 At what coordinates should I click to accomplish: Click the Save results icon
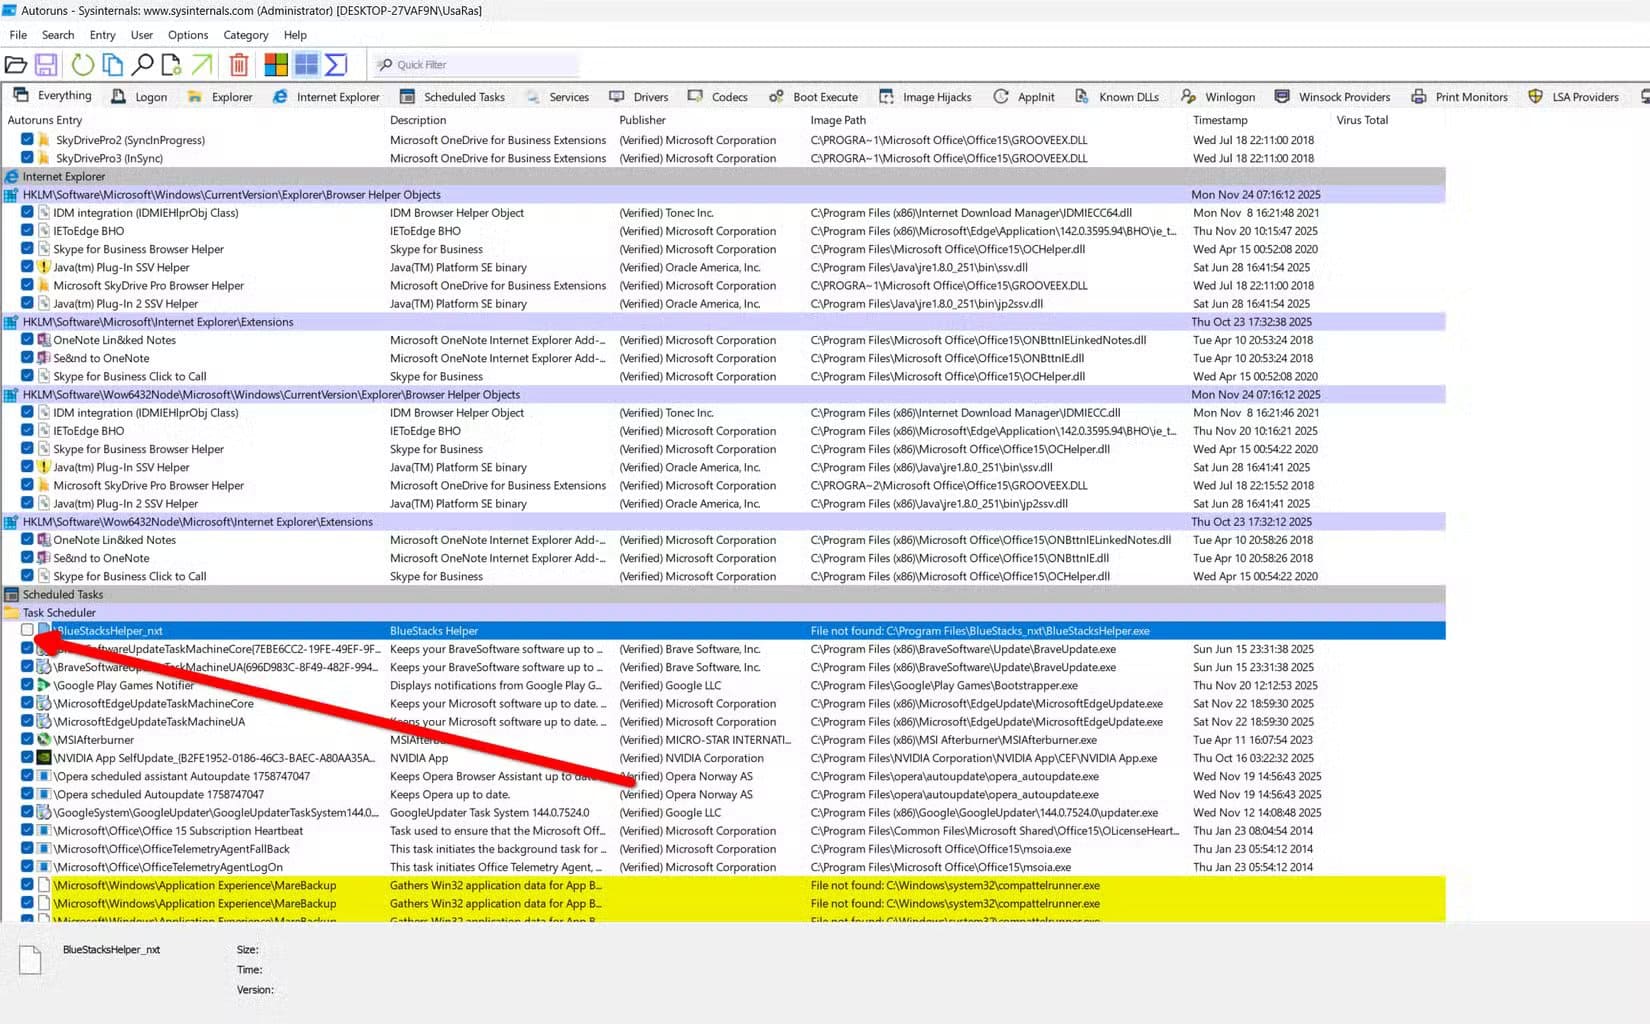click(46, 64)
